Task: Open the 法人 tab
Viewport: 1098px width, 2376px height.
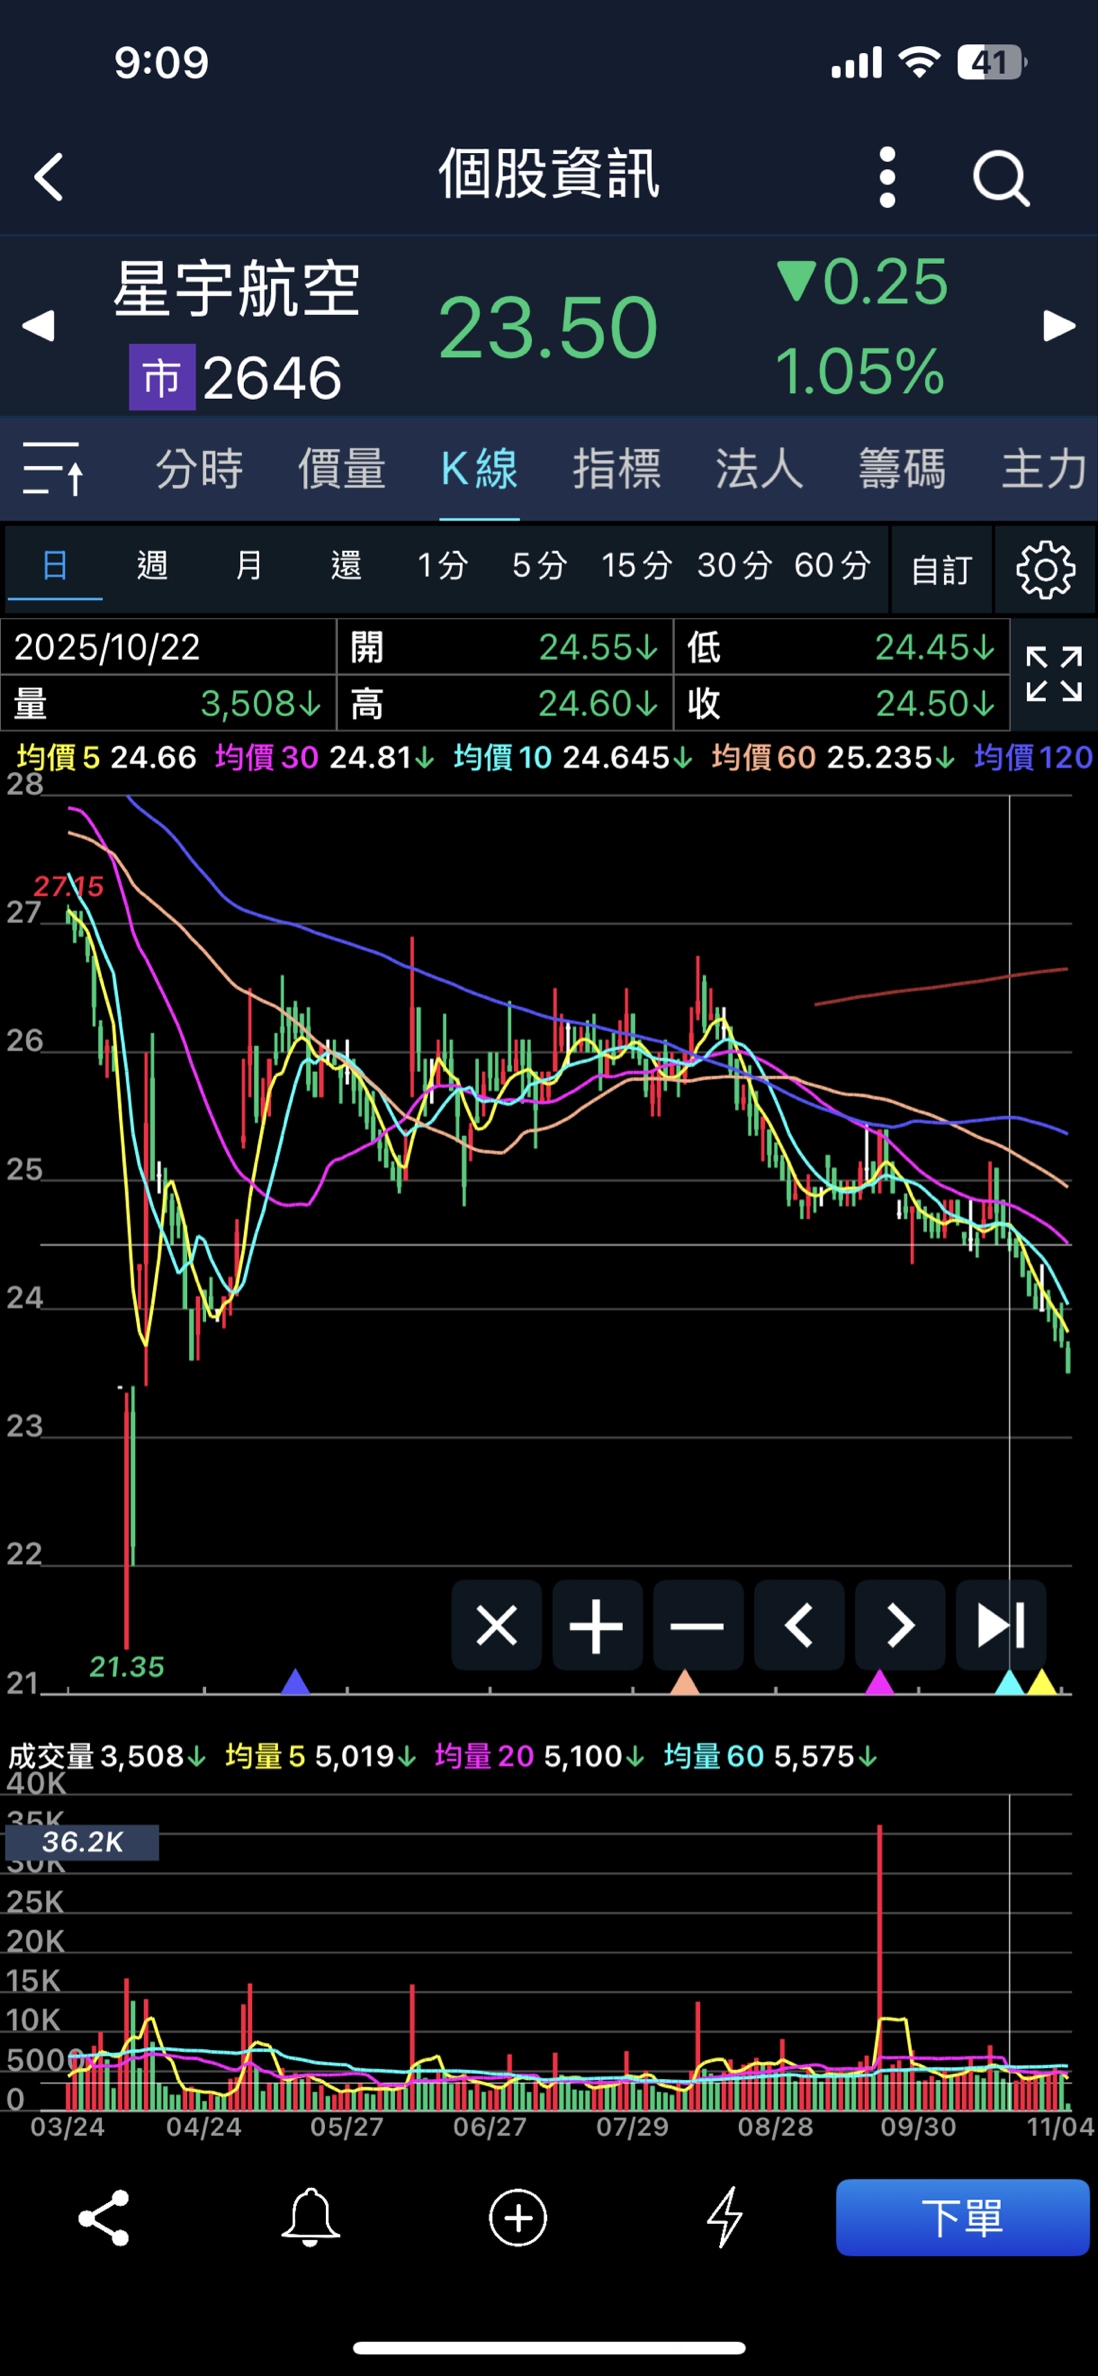Action: pyautogui.click(x=759, y=468)
